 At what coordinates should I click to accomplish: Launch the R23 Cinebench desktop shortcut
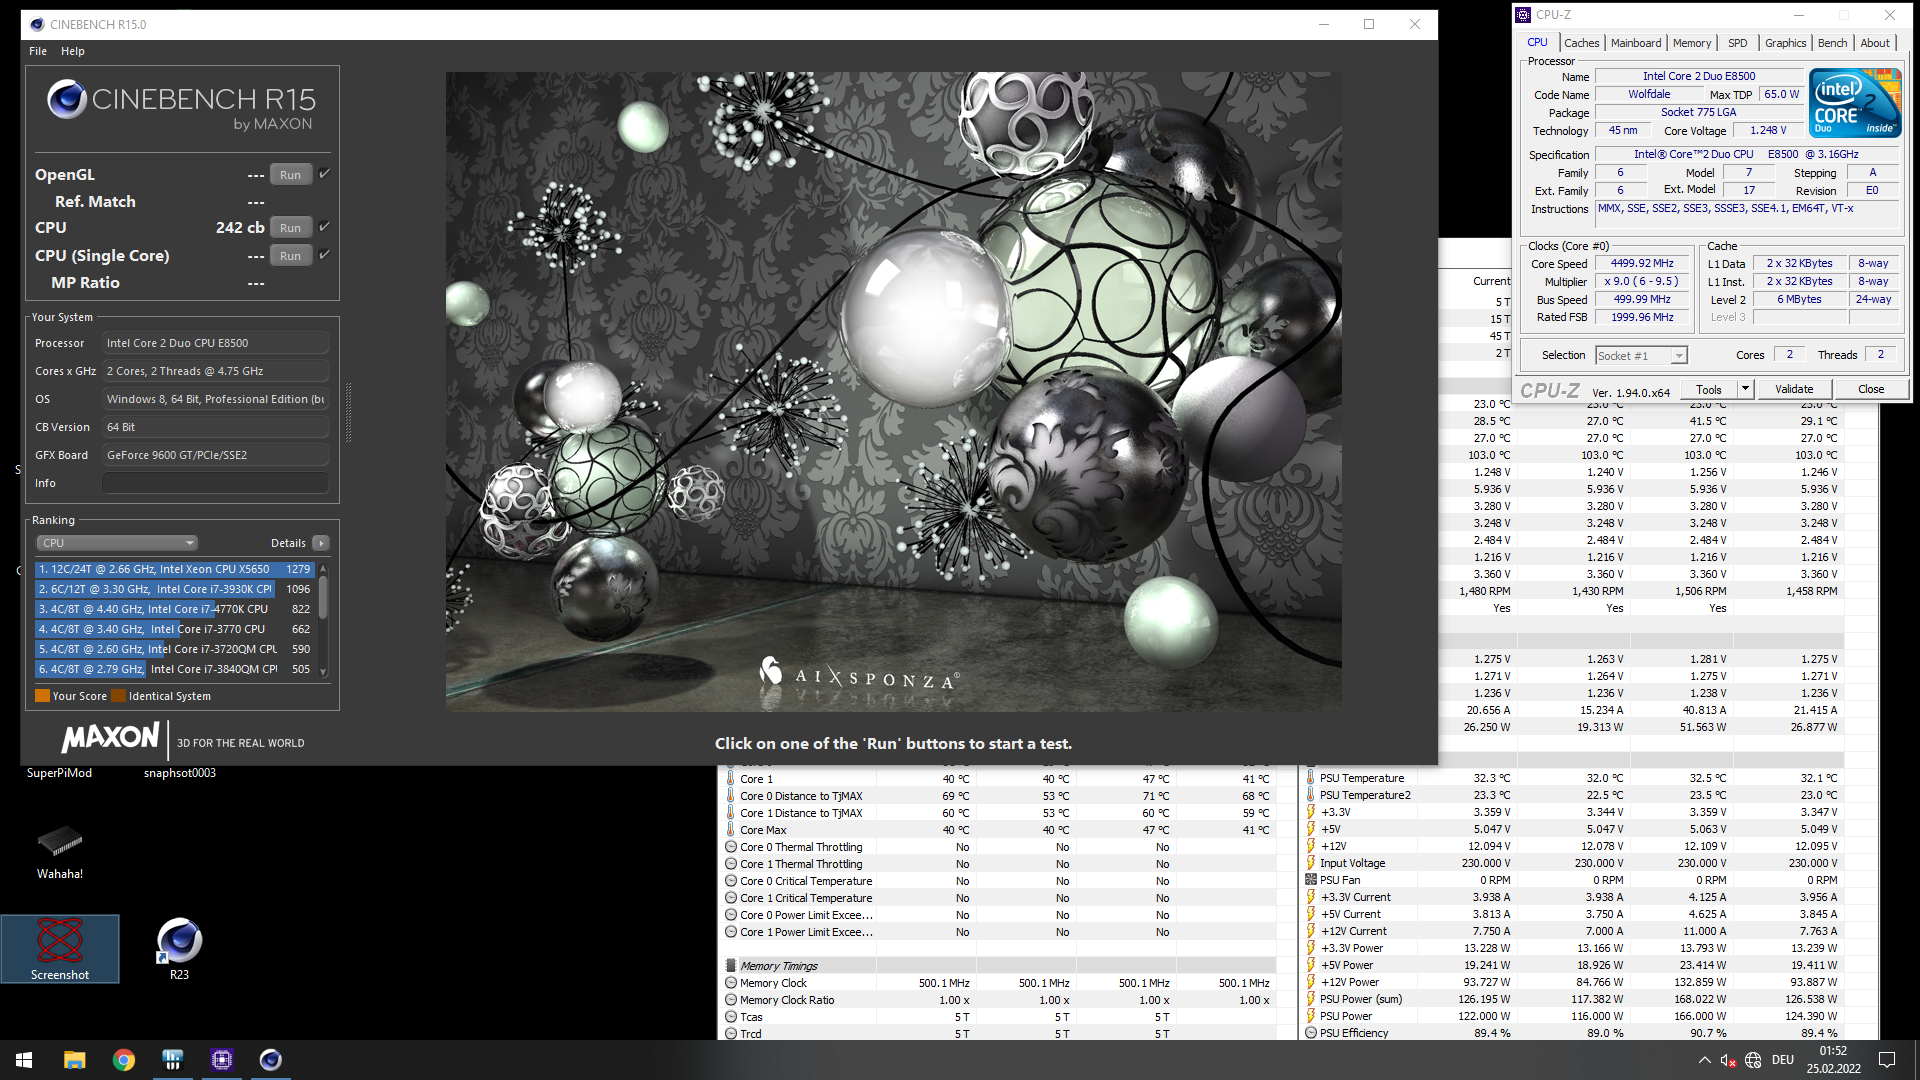179,949
